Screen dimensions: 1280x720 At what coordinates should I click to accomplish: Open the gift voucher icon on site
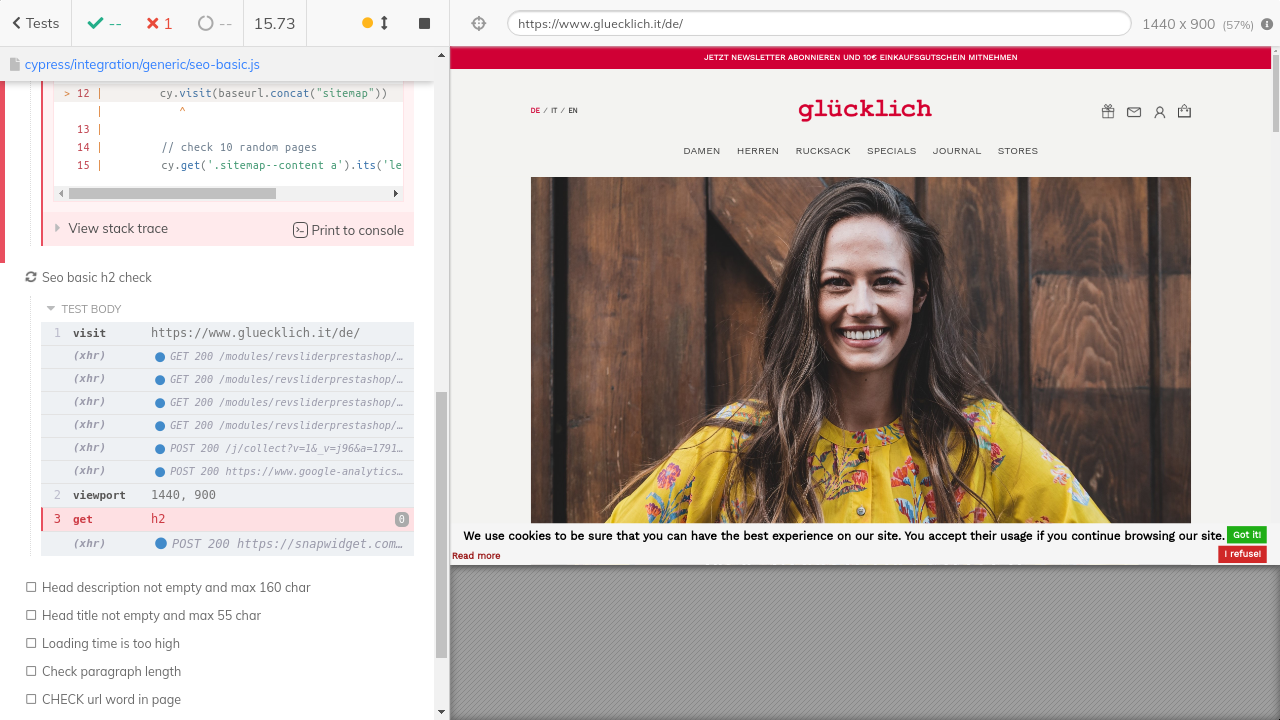coord(1108,112)
